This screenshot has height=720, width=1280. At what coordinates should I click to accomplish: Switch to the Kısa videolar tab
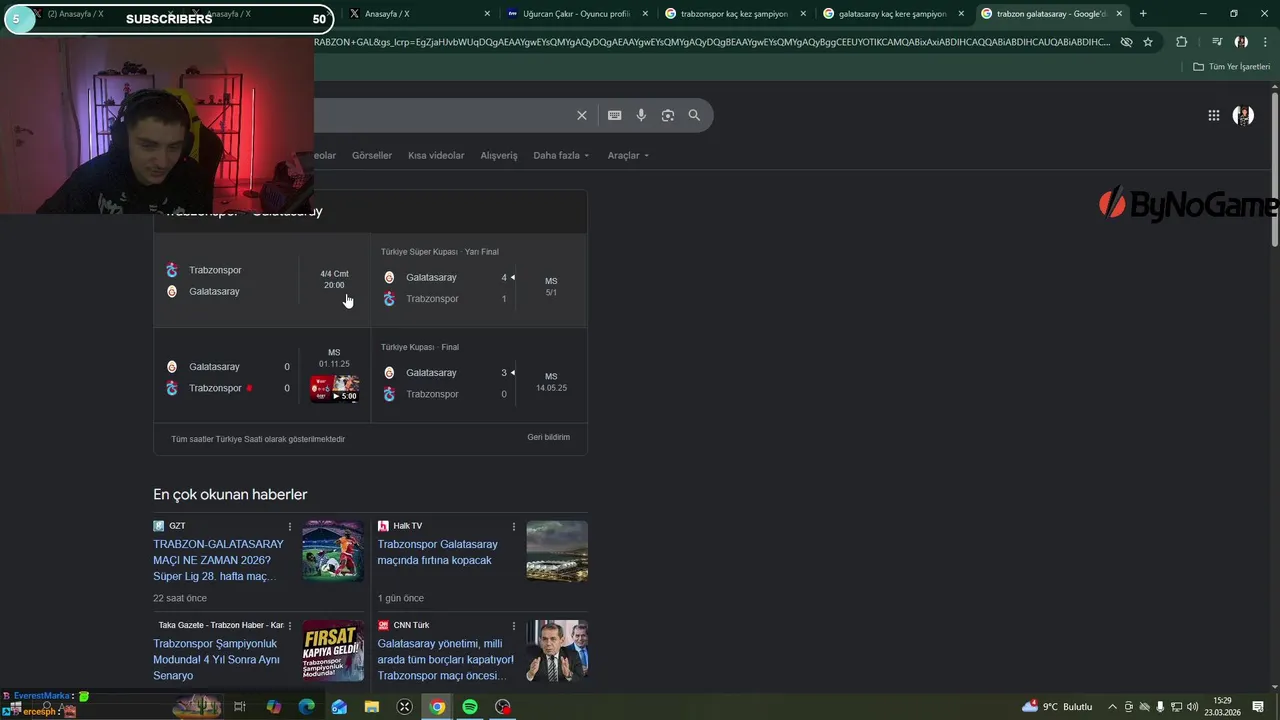pyautogui.click(x=436, y=155)
